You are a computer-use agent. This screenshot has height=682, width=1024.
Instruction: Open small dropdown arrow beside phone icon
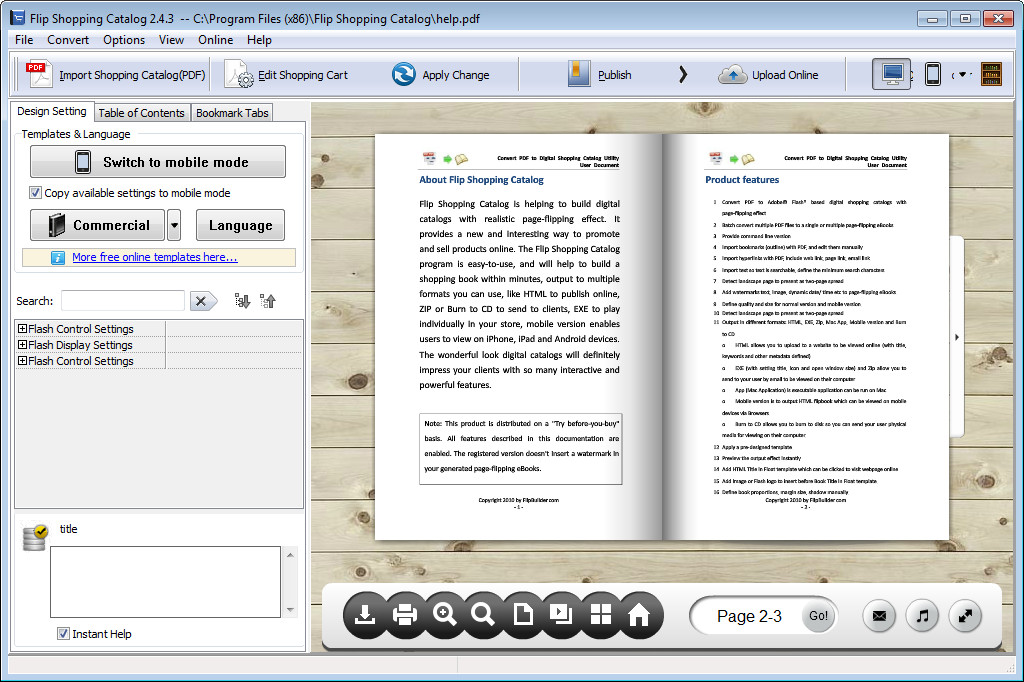click(962, 74)
